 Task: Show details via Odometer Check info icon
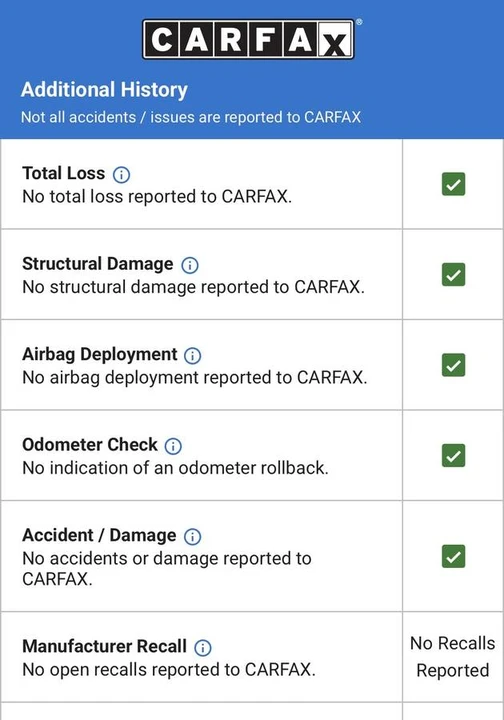(173, 446)
